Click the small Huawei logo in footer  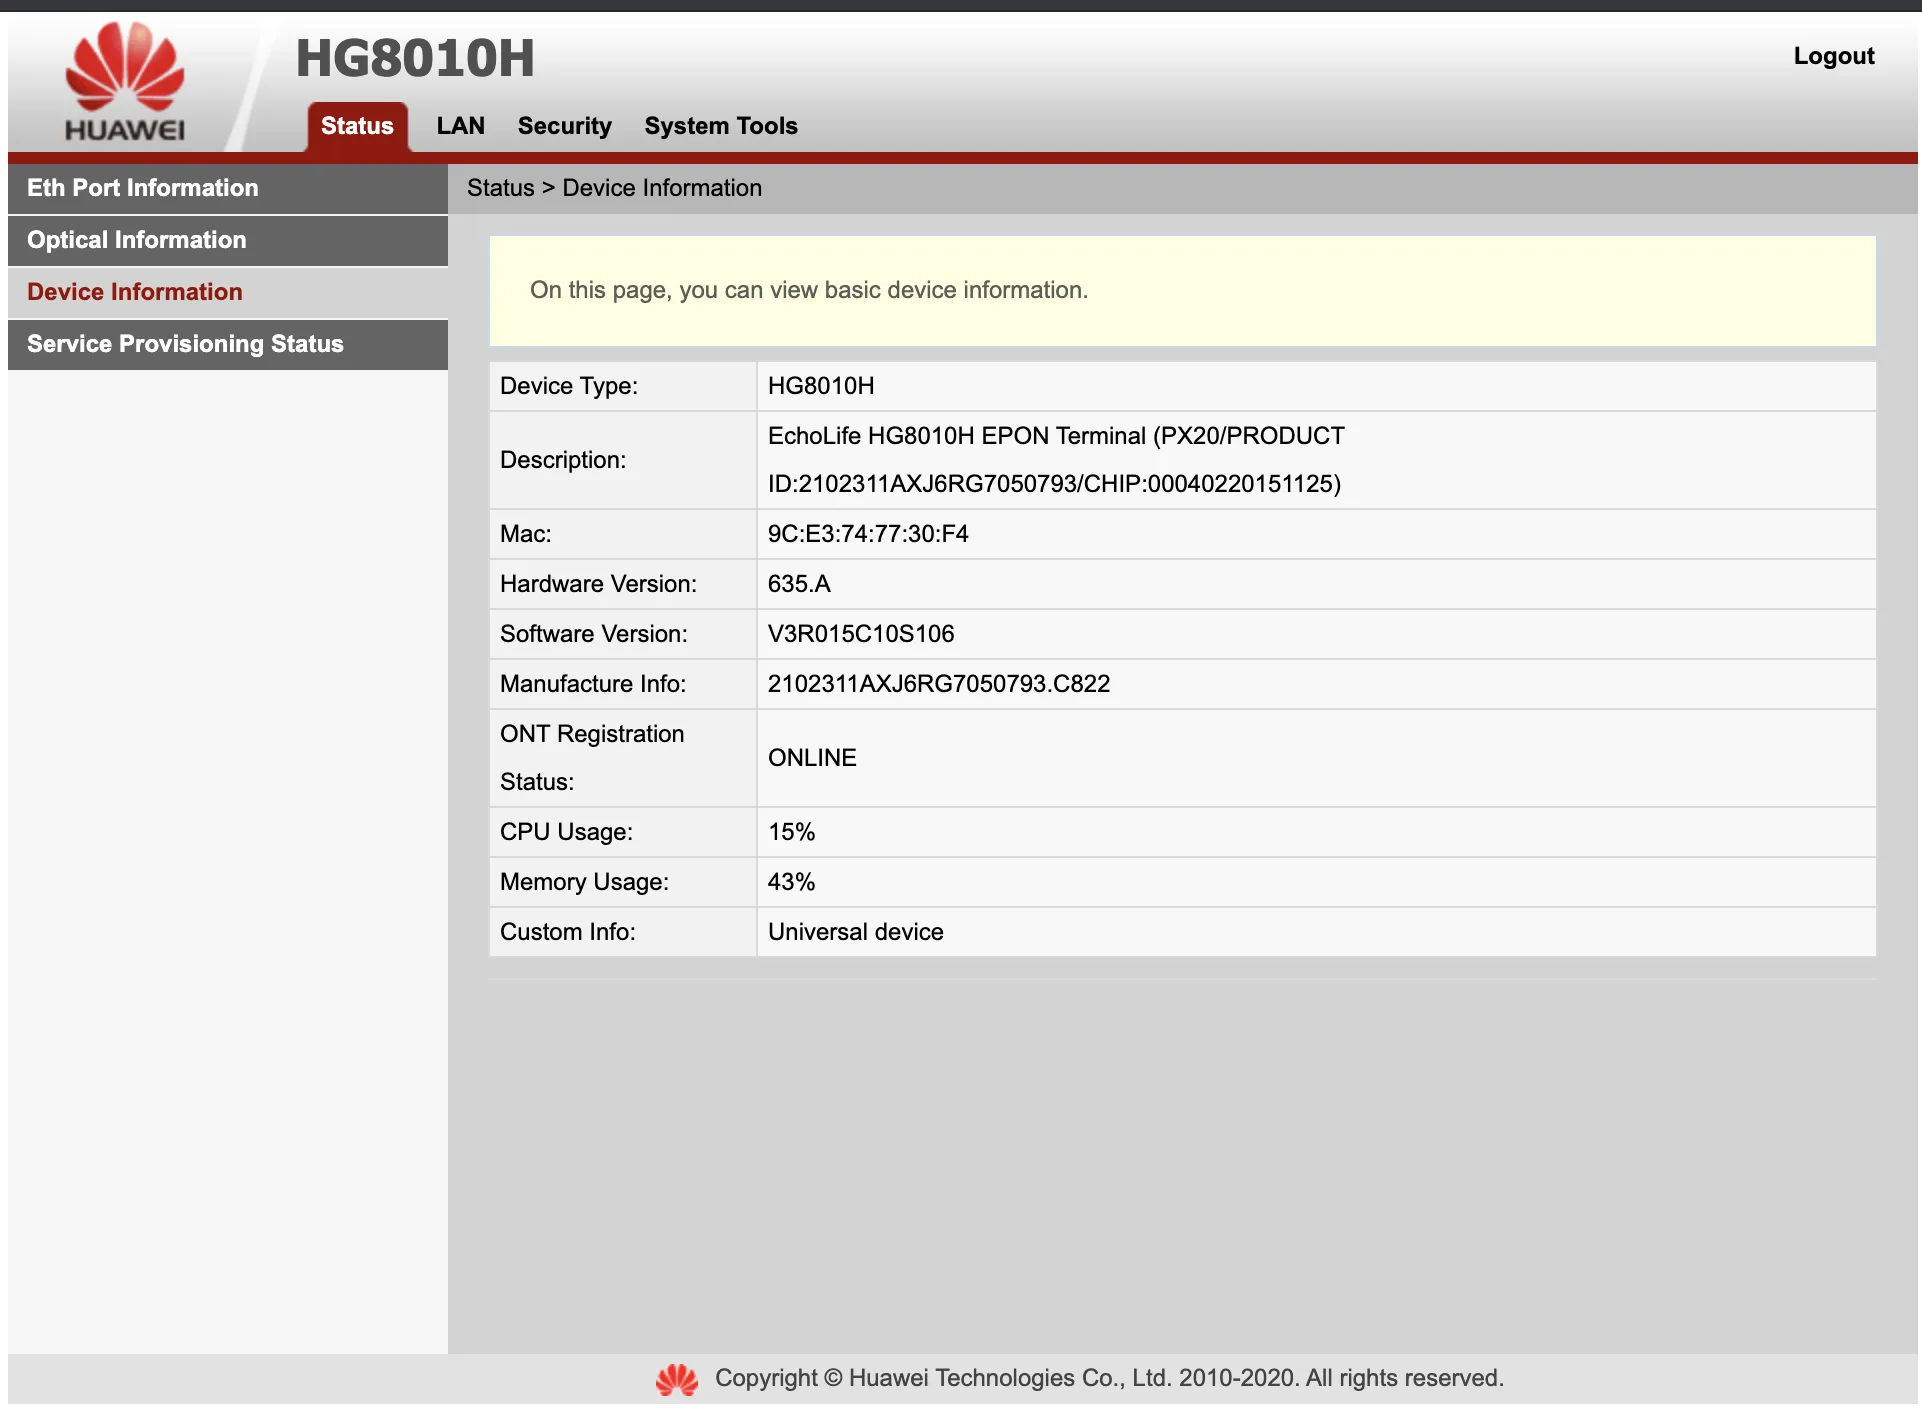677,1379
